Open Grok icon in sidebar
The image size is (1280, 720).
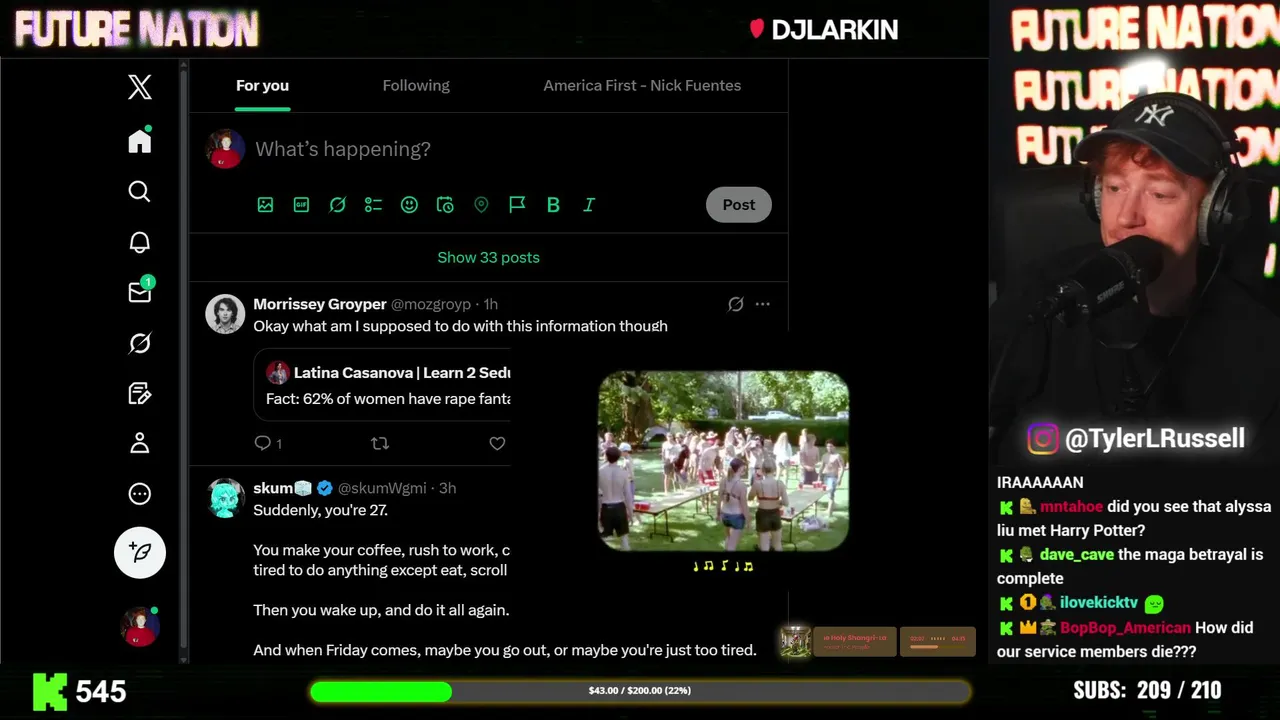[x=140, y=343]
